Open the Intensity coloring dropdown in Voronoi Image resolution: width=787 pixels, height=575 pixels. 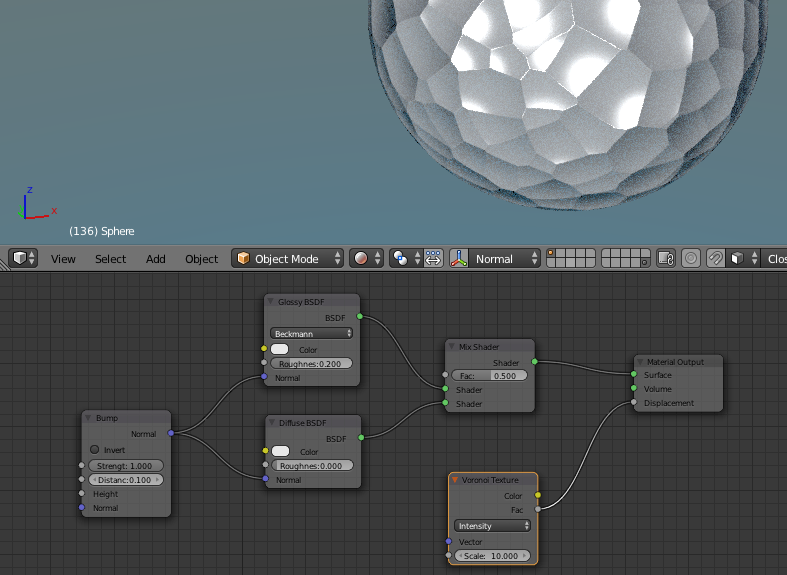[x=492, y=525]
